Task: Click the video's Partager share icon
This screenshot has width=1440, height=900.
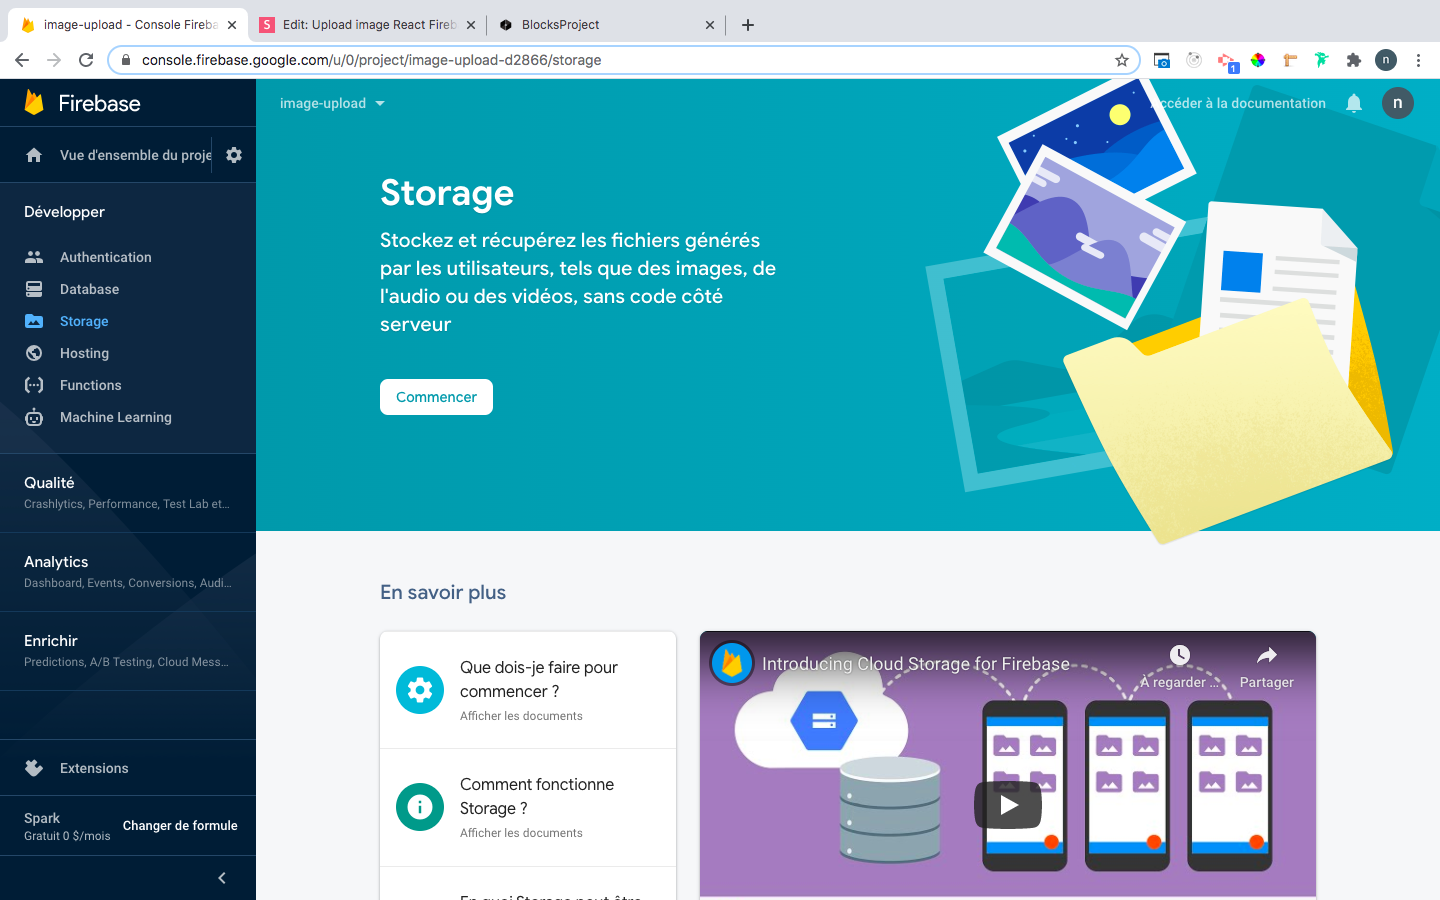Action: (1267, 656)
